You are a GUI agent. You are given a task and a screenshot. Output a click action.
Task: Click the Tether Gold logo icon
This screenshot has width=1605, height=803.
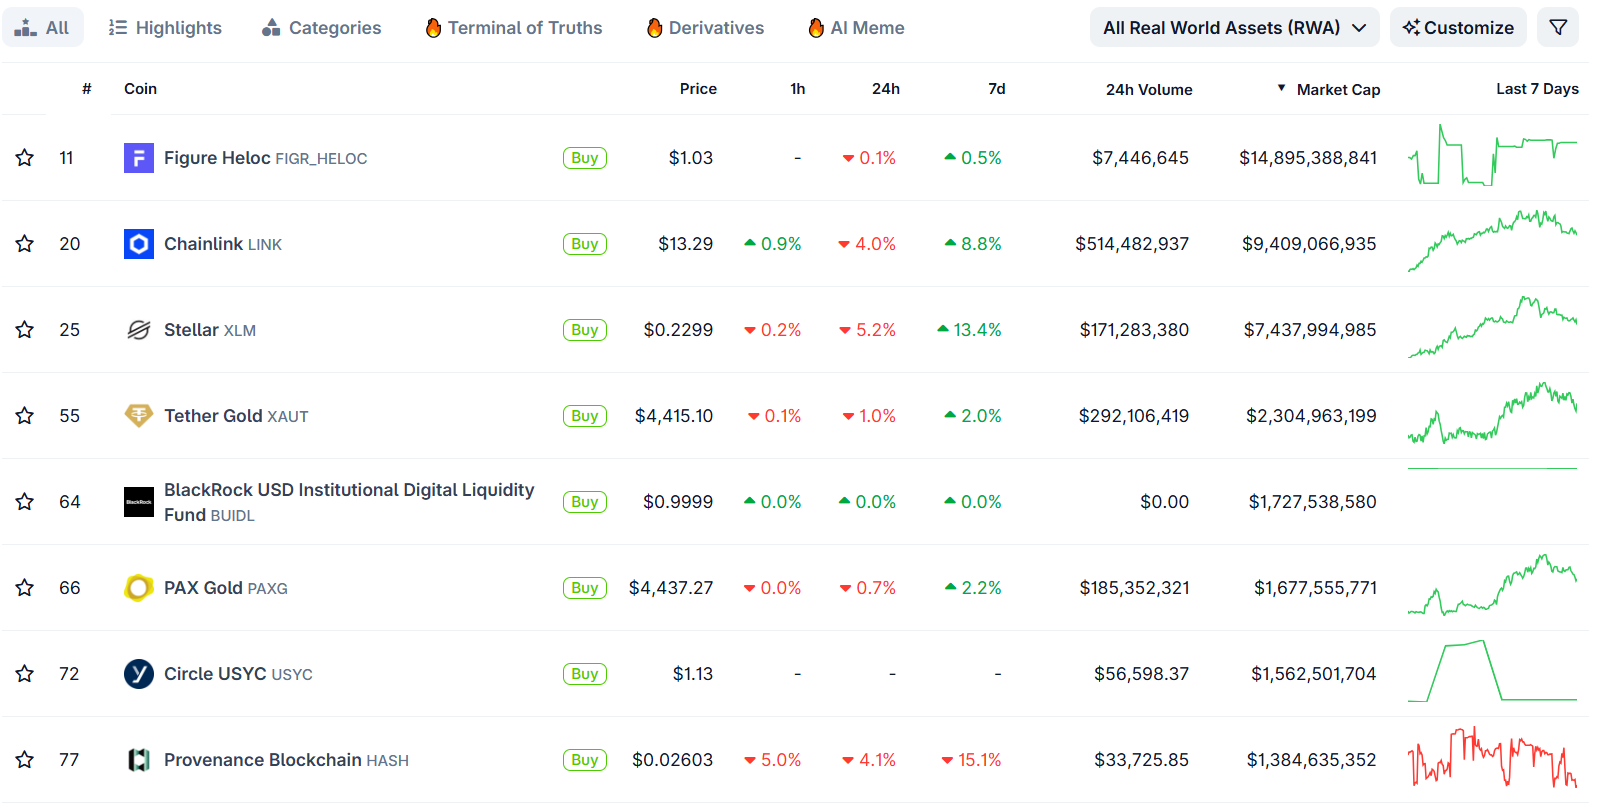point(138,416)
